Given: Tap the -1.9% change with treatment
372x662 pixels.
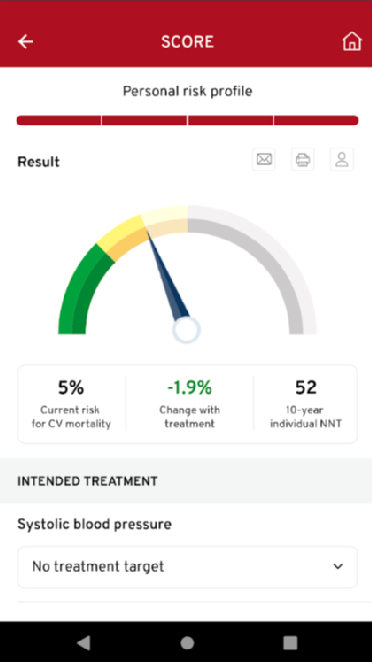Looking at the screenshot, I should 190,388.
